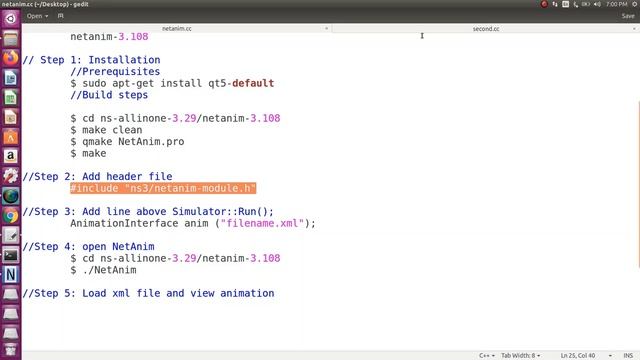Viewport: 640px width, 360px height.
Task: Click the clock showing 7:00 PM
Action: 616,4
